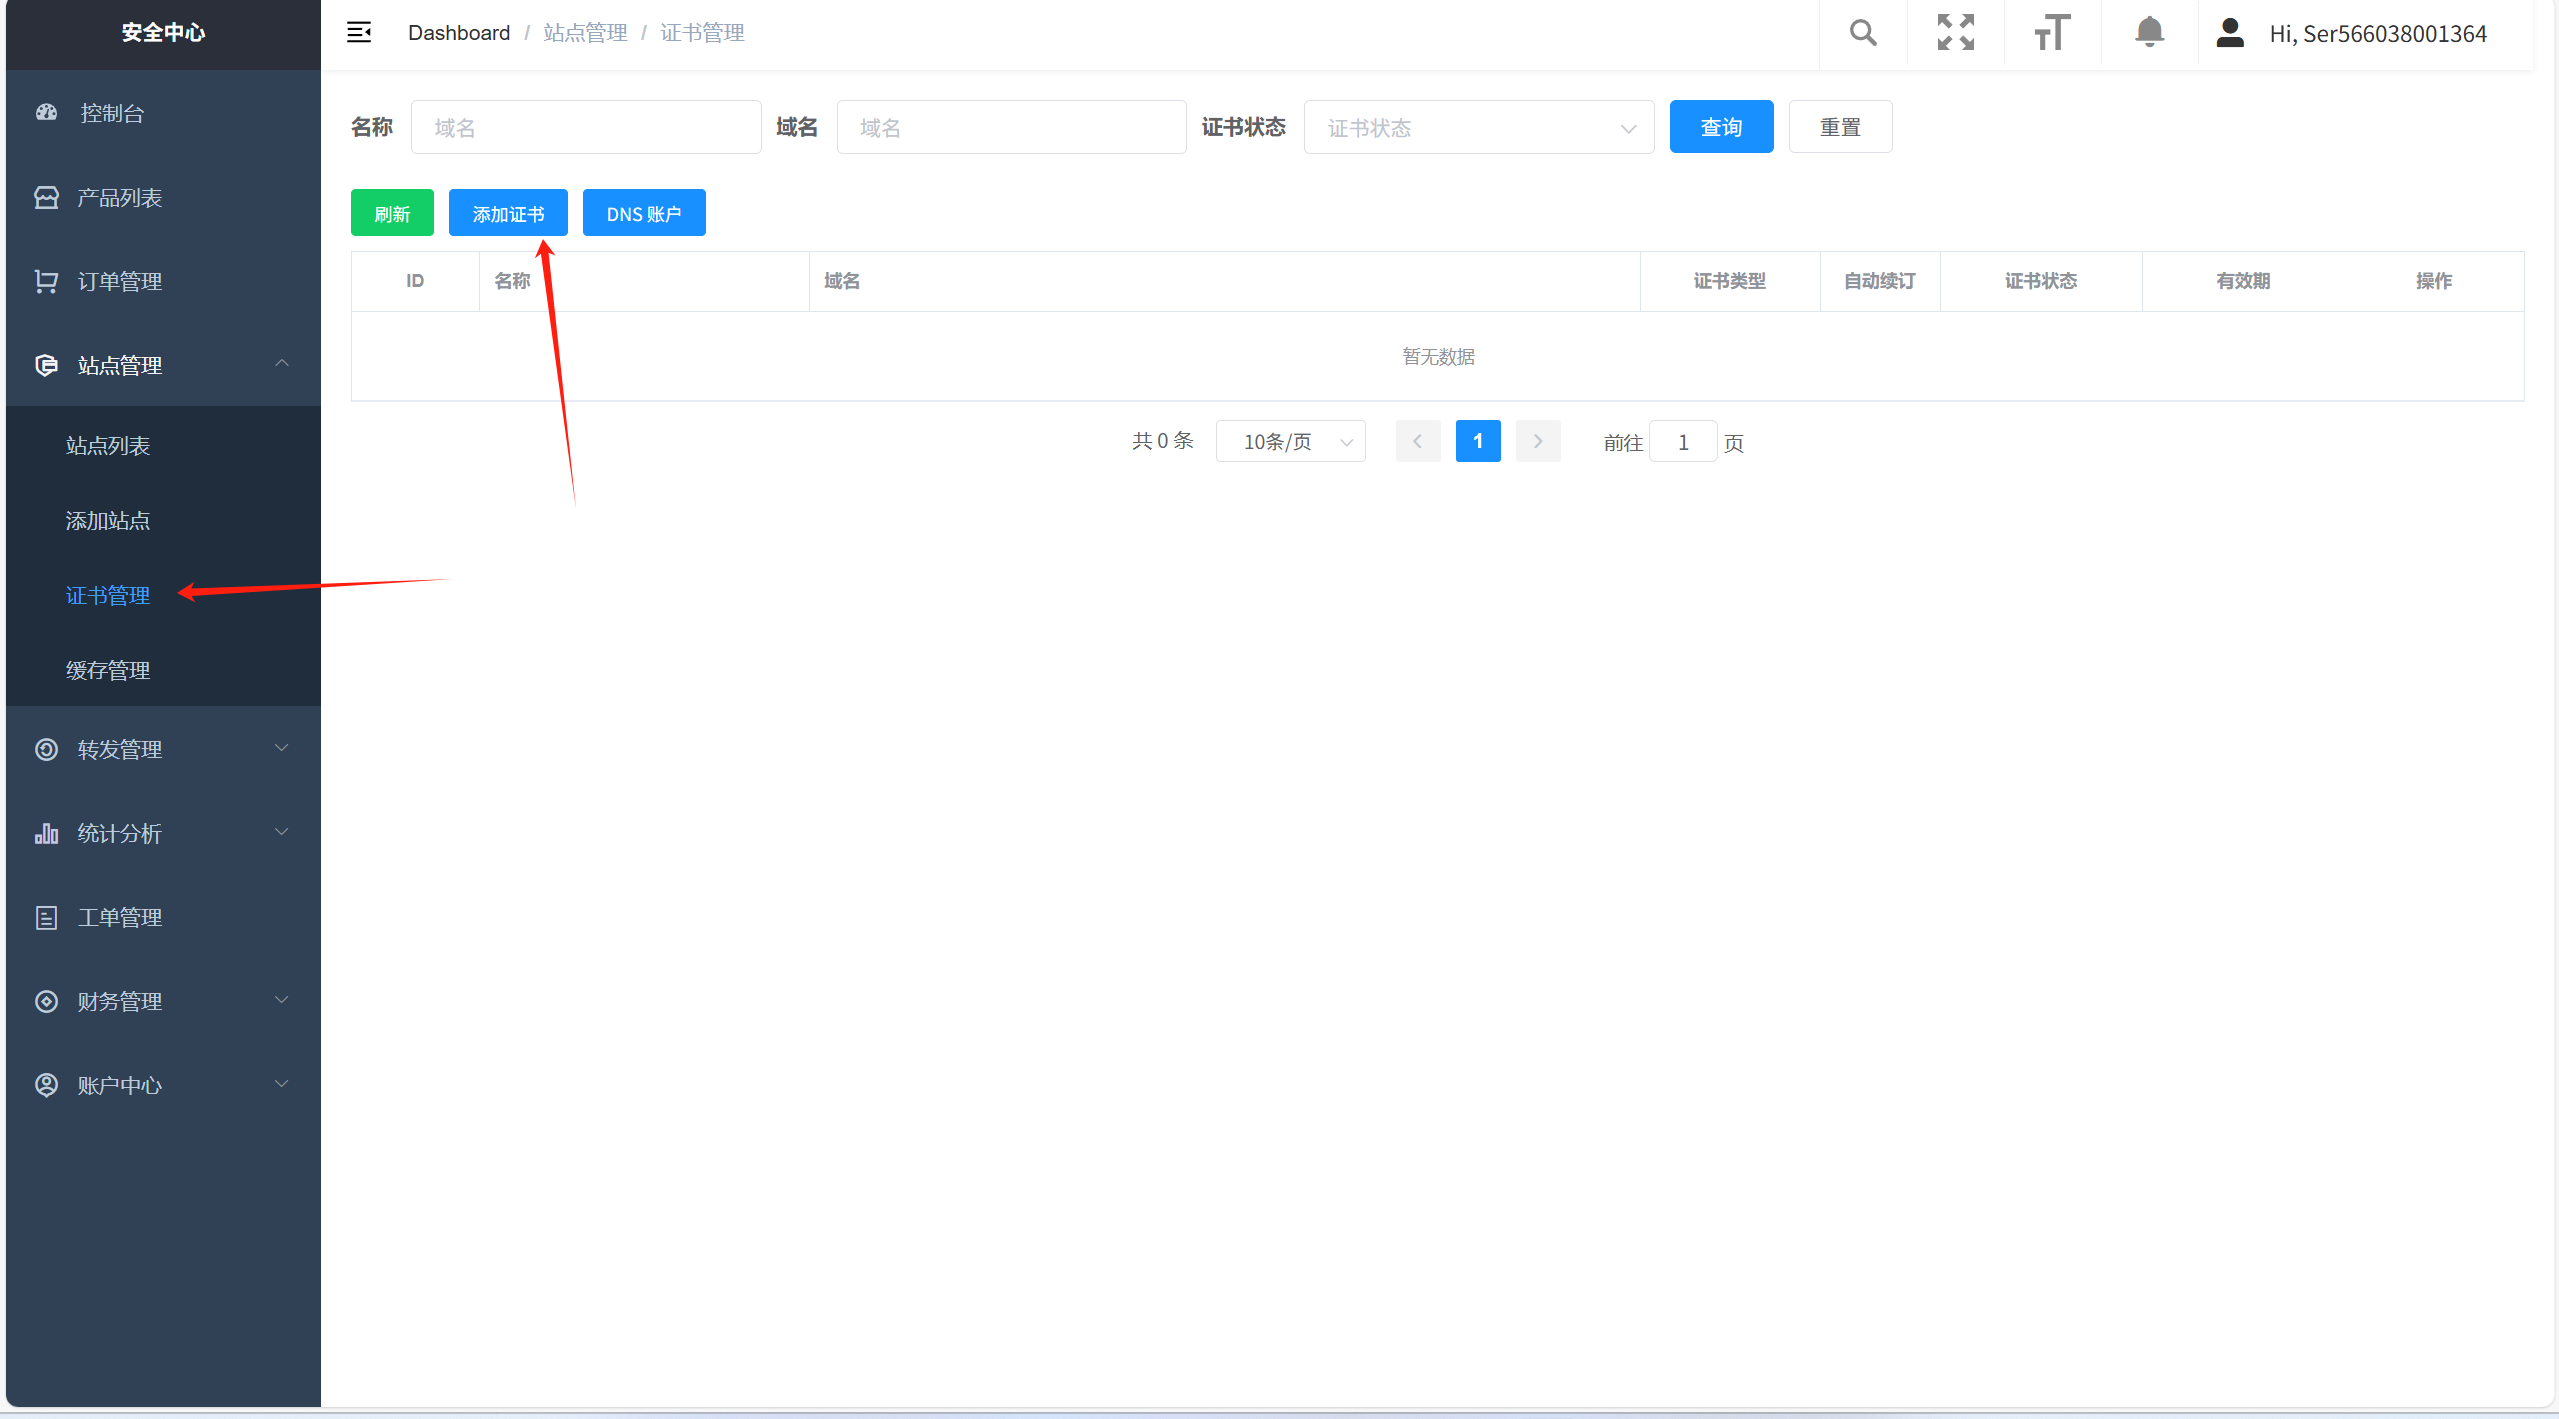Open the font size icon
2559x1419 pixels.
coord(2052,33)
